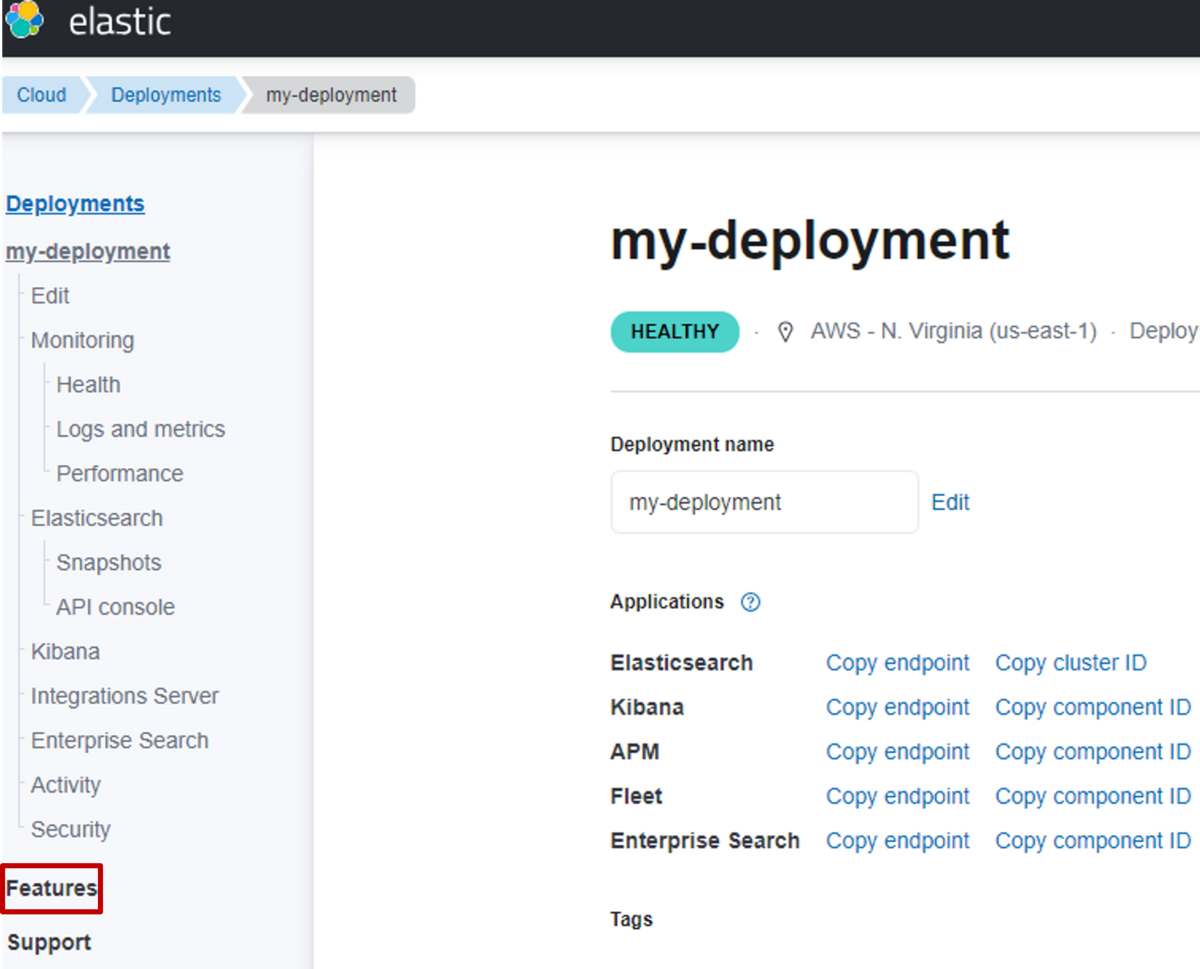
Task: Click the location pin icon
Action: point(786,332)
